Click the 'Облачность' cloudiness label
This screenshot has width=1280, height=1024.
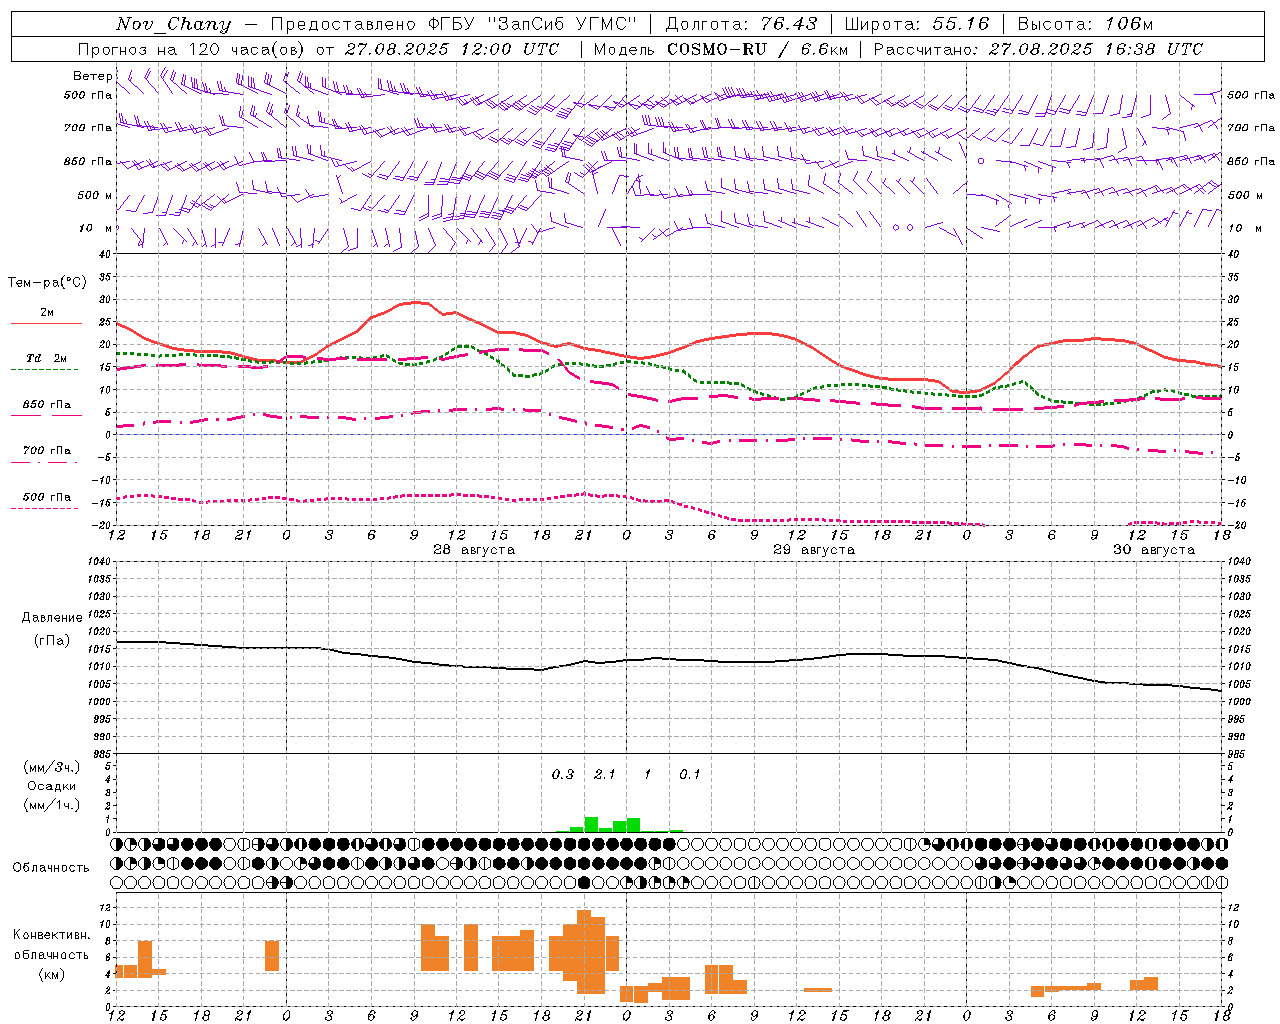[51, 867]
